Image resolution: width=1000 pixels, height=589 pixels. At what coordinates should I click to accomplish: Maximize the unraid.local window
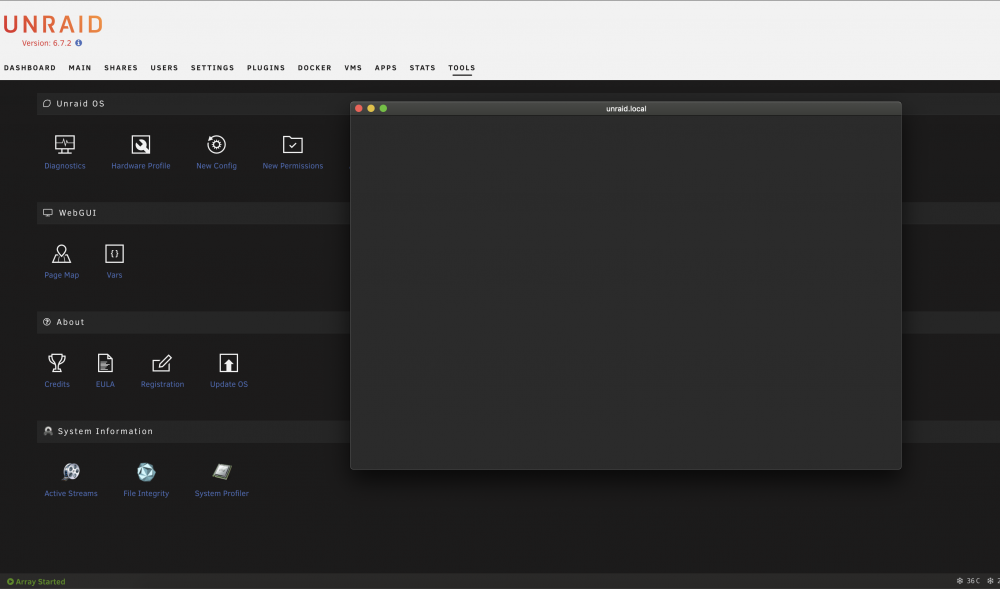383,108
